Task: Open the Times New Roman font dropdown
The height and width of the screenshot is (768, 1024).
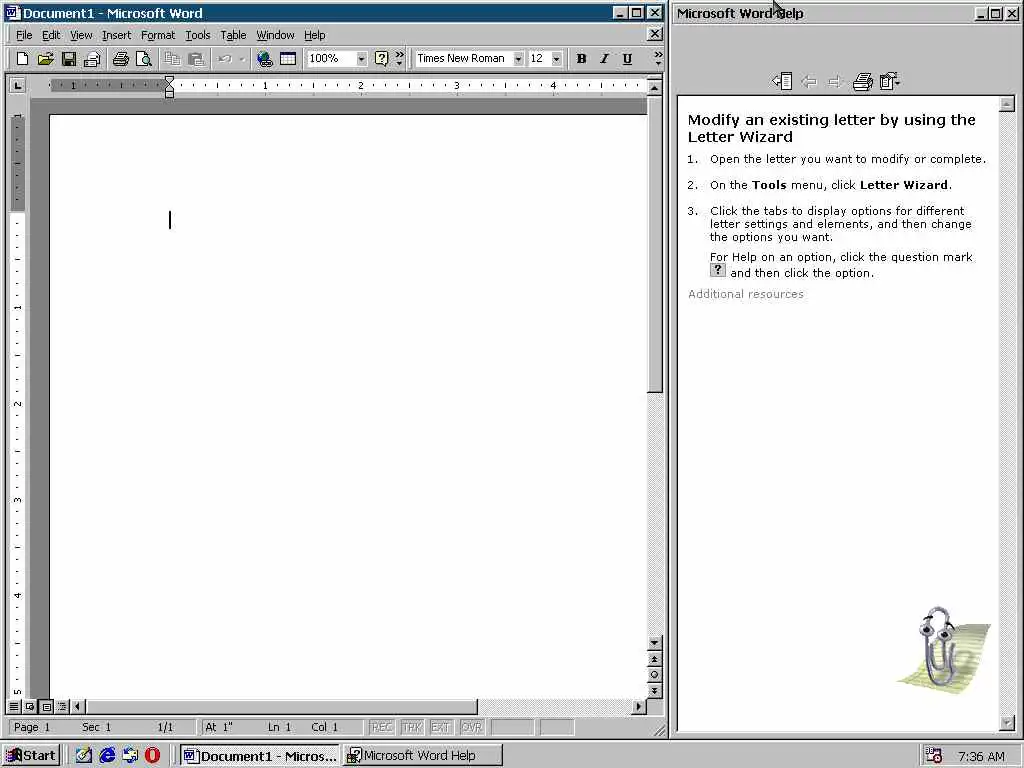Action: 518,59
